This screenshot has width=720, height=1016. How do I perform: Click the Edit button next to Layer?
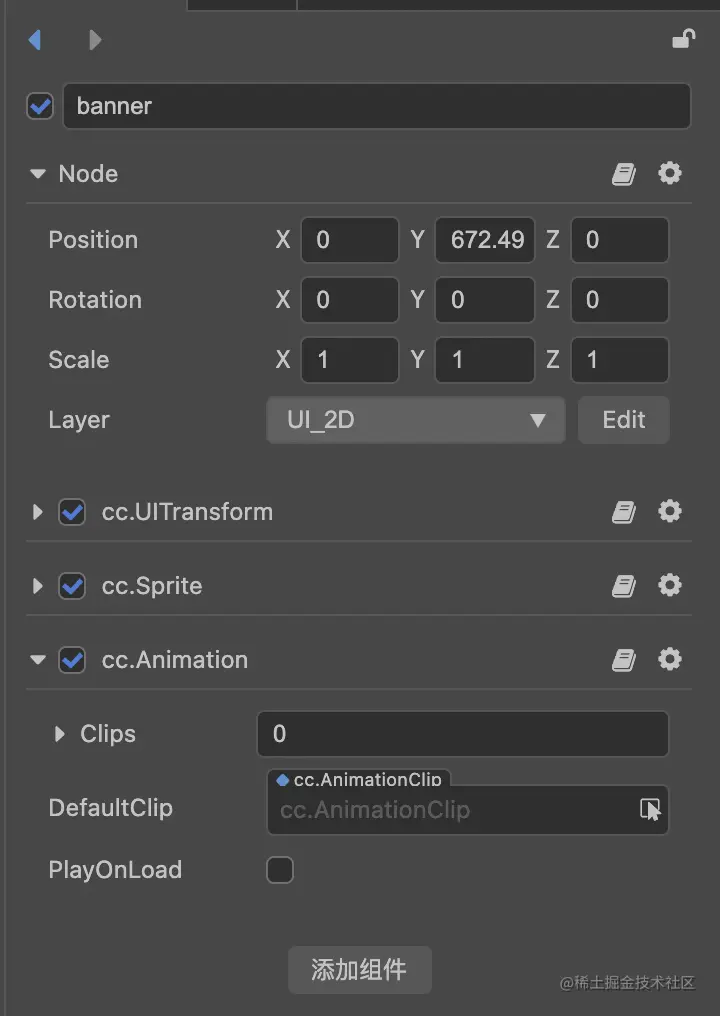(x=623, y=420)
